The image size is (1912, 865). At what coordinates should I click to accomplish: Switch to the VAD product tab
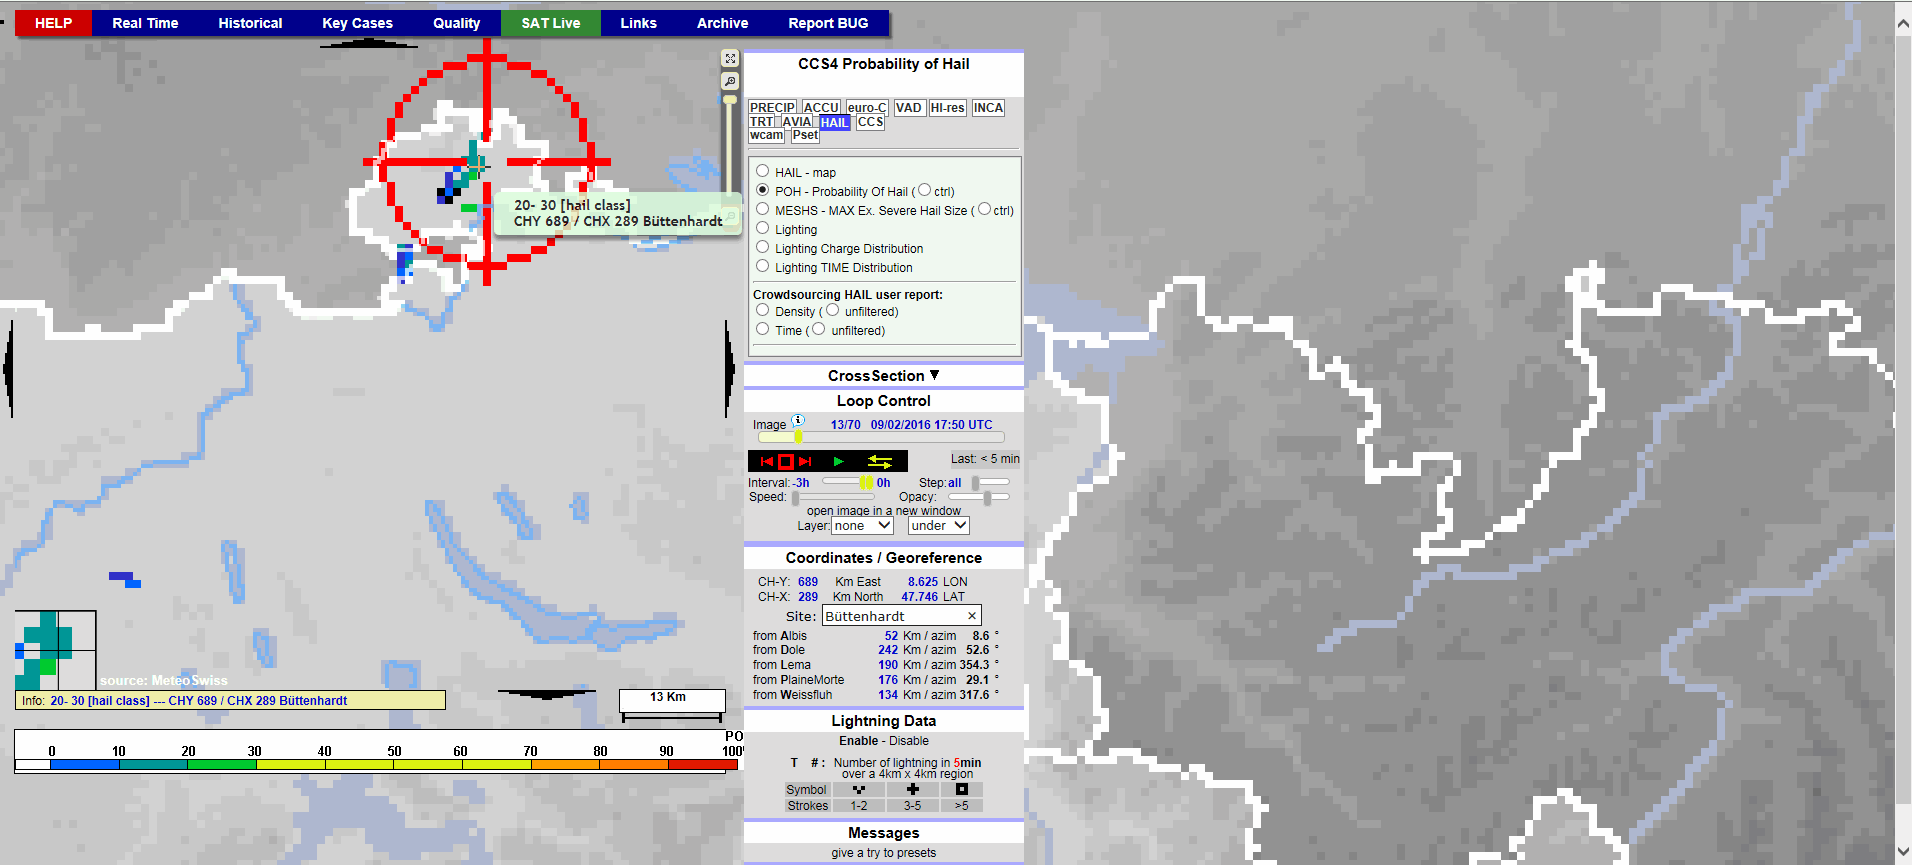909,108
